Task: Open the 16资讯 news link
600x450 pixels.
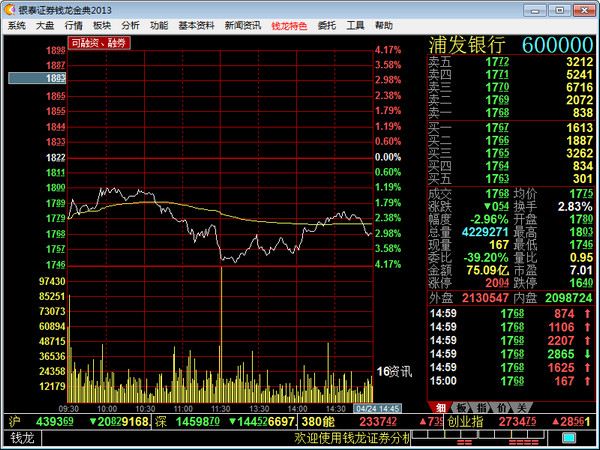Action: (x=394, y=372)
